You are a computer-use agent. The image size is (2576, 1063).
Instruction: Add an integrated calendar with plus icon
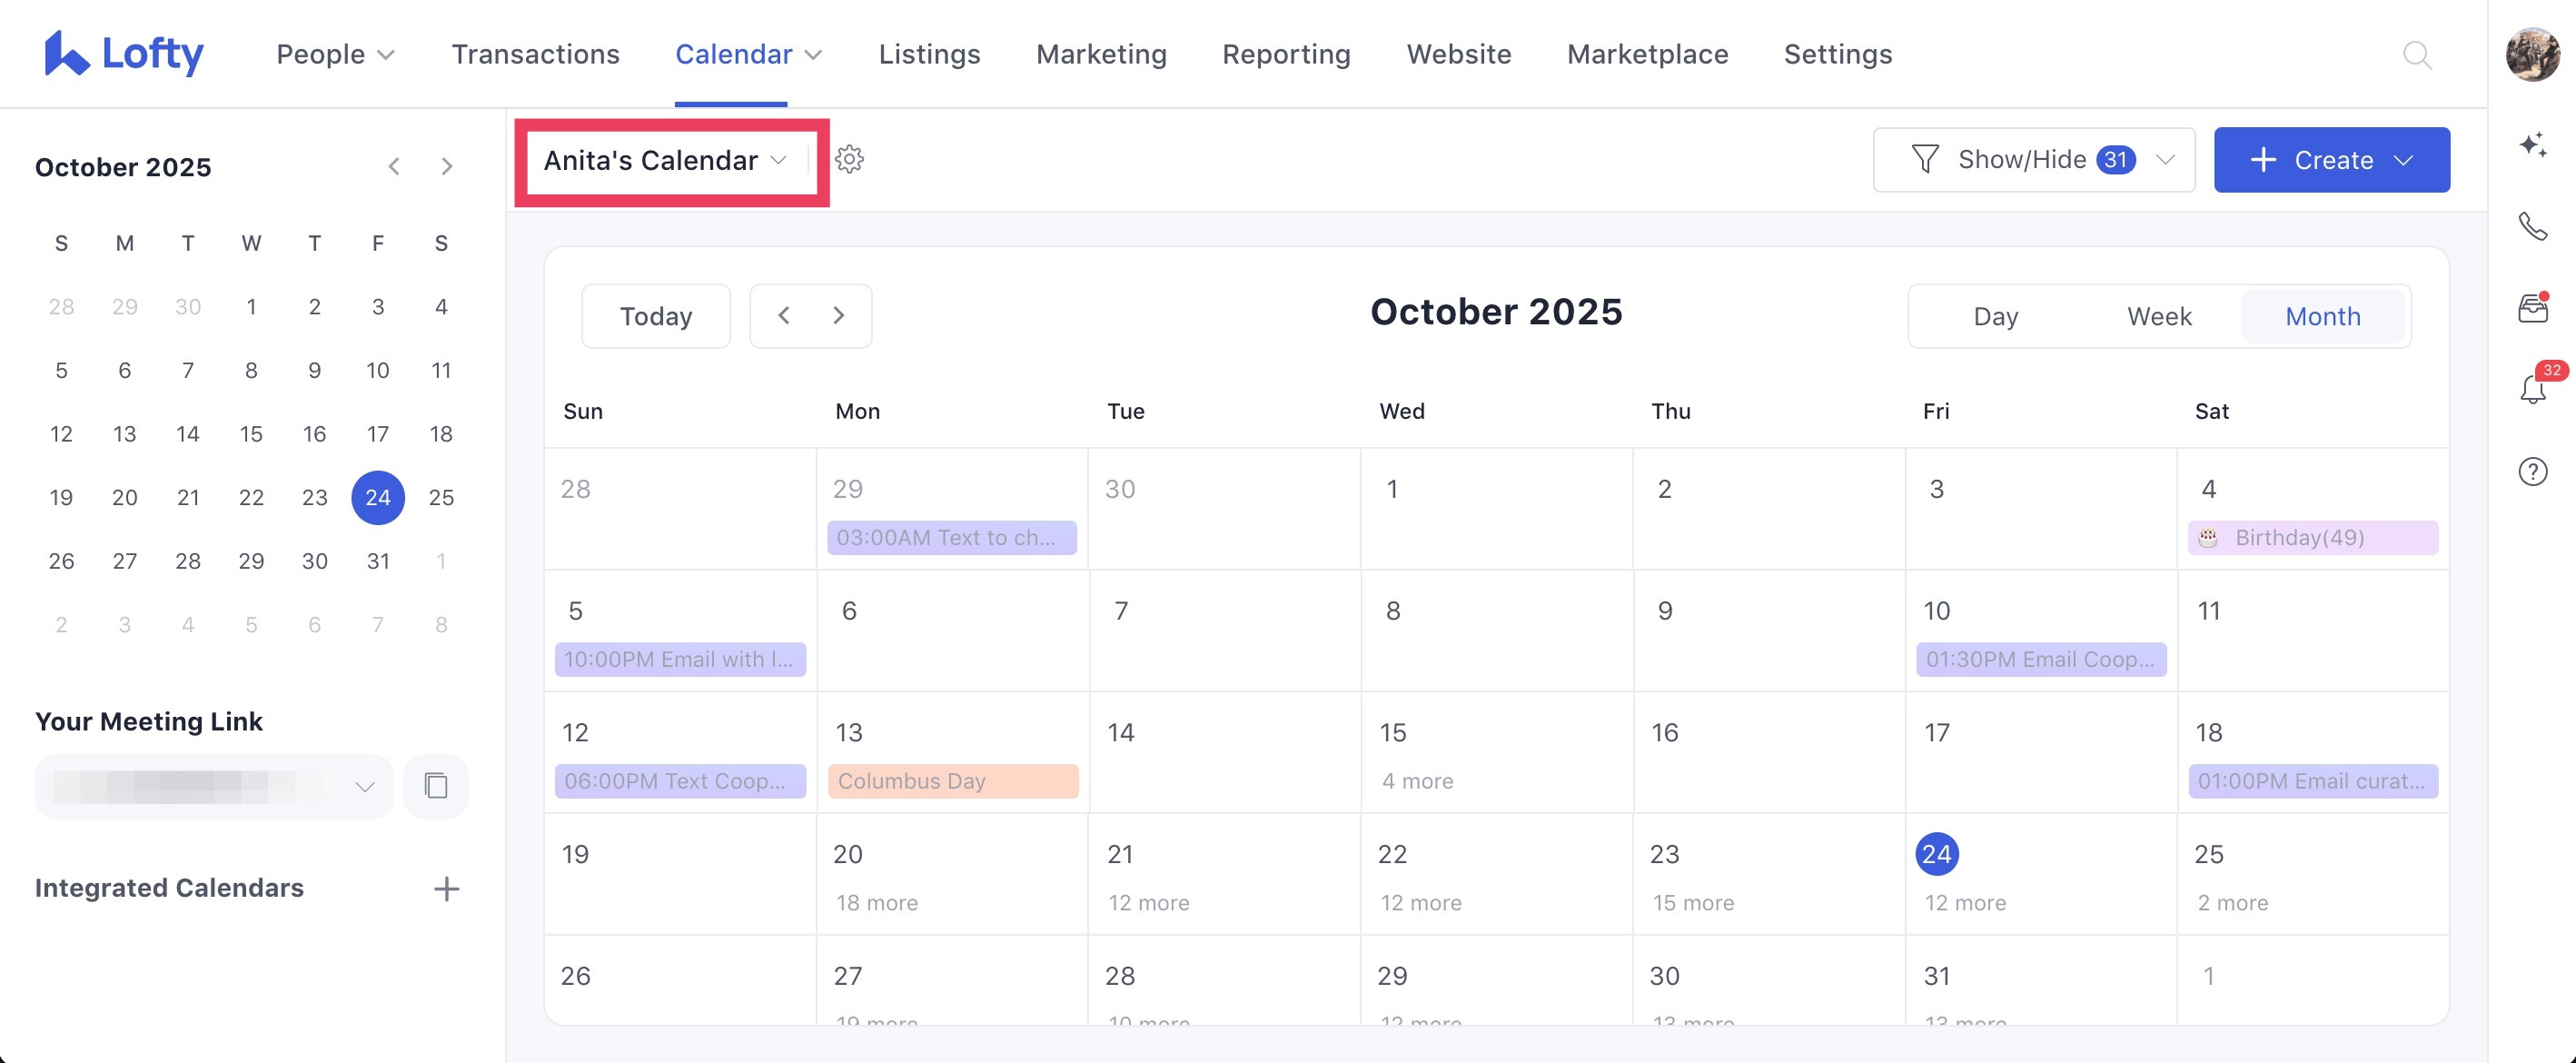(x=447, y=888)
